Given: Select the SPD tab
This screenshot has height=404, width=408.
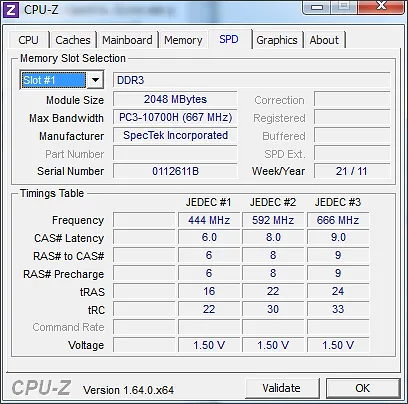Looking at the screenshot, I should [x=229, y=39].
